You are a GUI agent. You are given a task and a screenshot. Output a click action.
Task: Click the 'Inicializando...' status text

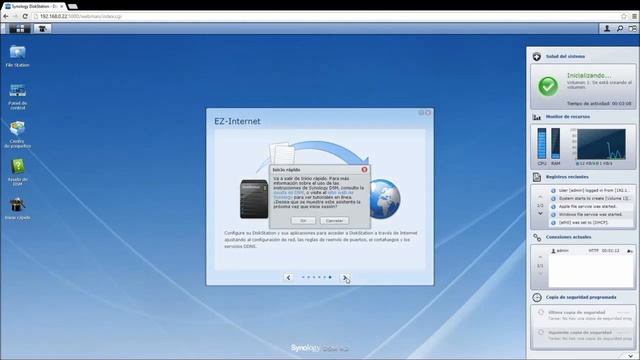click(589, 76)
